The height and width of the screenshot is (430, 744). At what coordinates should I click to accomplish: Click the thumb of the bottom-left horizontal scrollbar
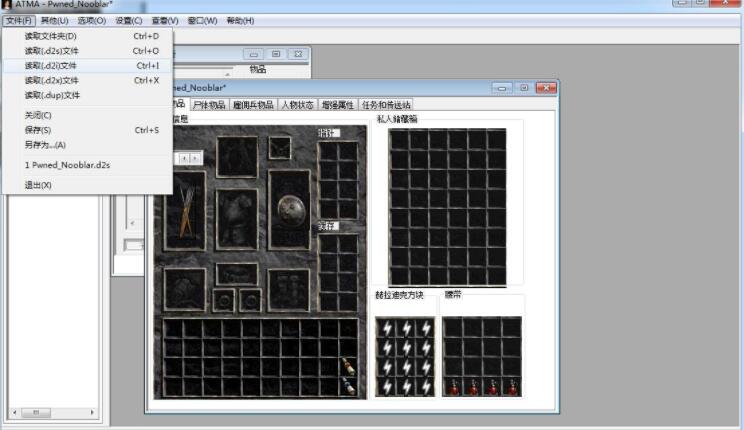[x=36, y=412]
